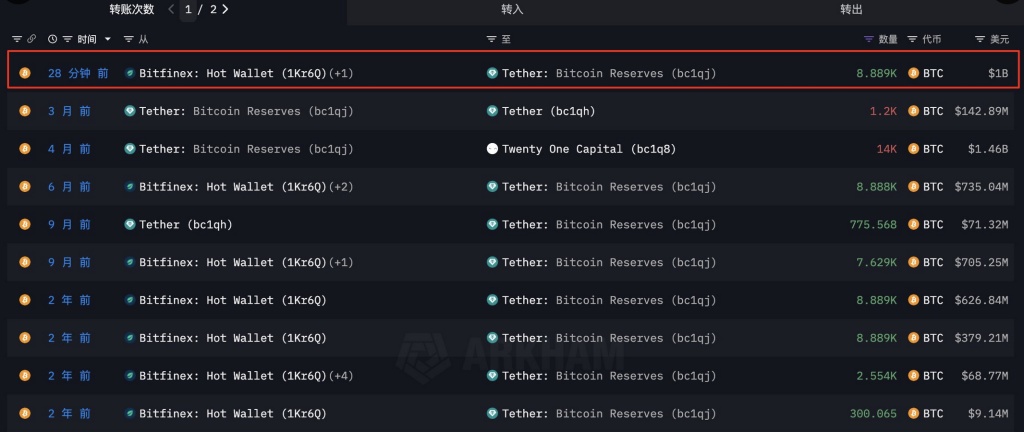The width and height of the screenshot is (1024, 432).
Task: Open filter icon next to 至 column
Action: [492, 39]
